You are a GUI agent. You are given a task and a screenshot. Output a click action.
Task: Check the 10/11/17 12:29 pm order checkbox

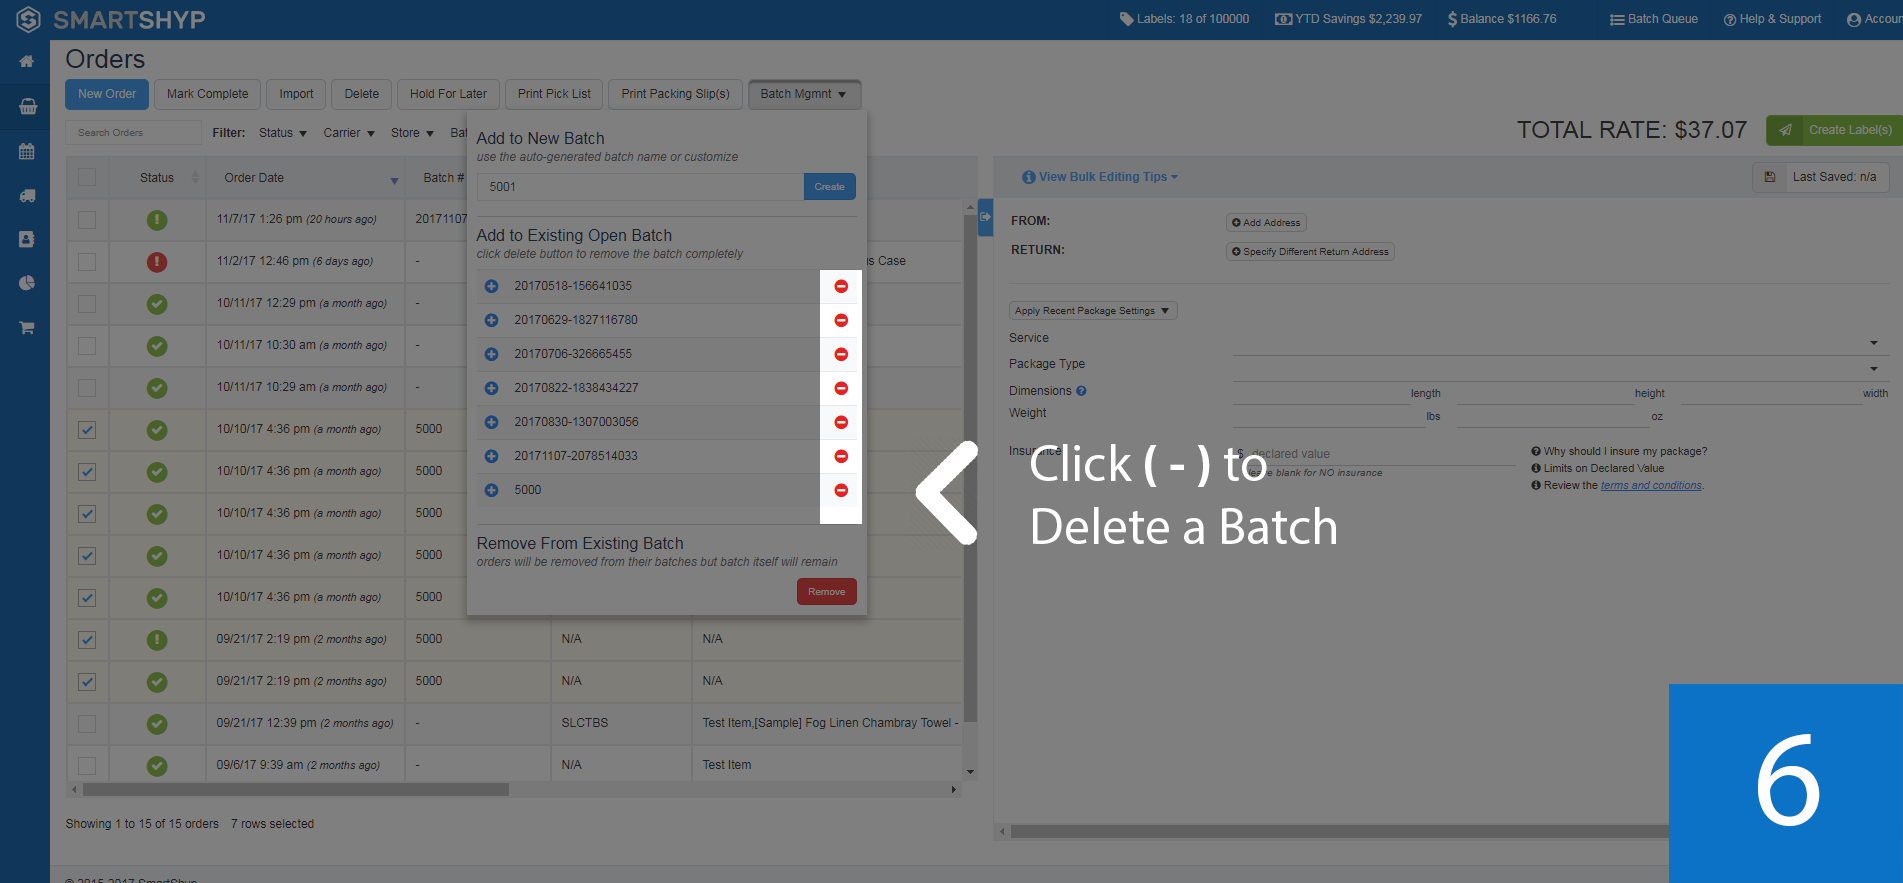click(87, 304)
